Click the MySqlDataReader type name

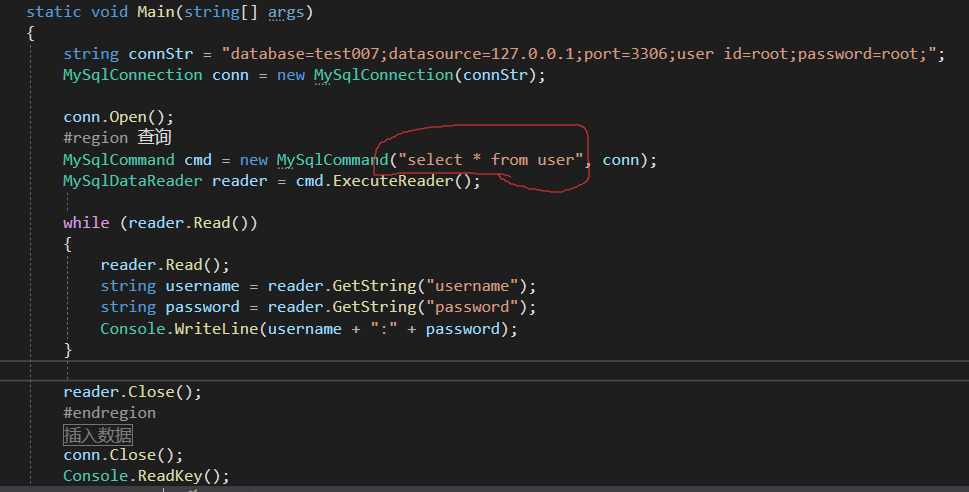(132, 180)
